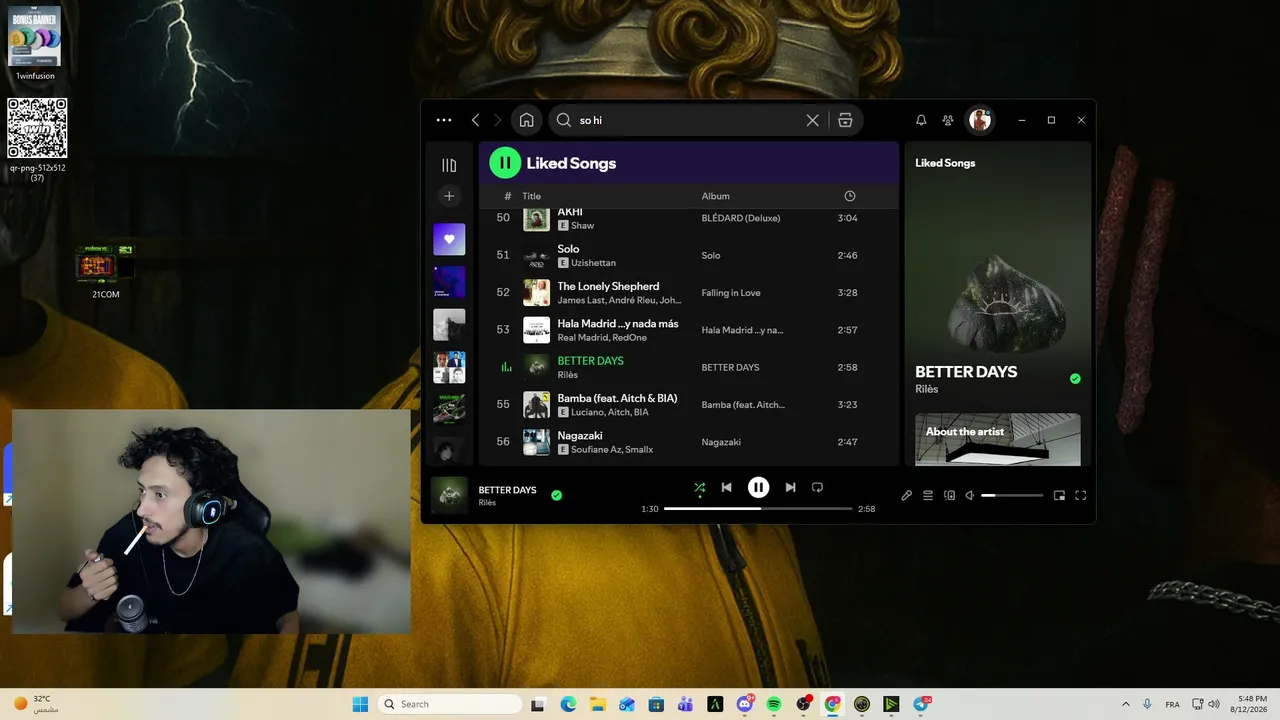
Task: Open the miniplayer
Action: [x=1059, y=495]
